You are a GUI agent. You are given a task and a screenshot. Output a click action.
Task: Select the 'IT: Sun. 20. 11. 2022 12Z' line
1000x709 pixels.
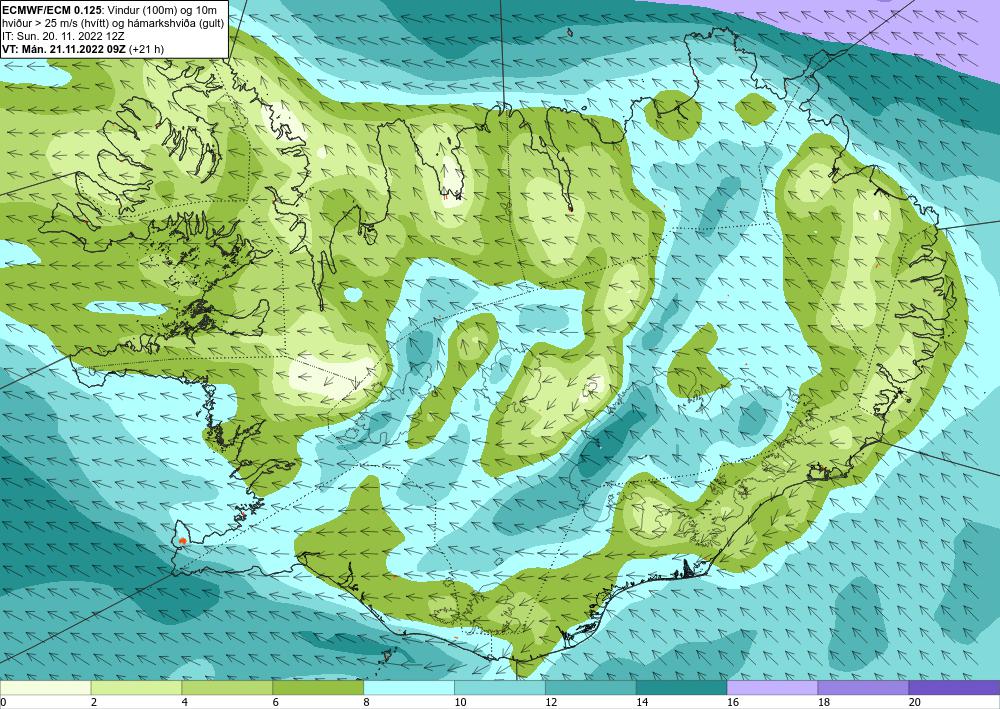[x=63, y=35]
